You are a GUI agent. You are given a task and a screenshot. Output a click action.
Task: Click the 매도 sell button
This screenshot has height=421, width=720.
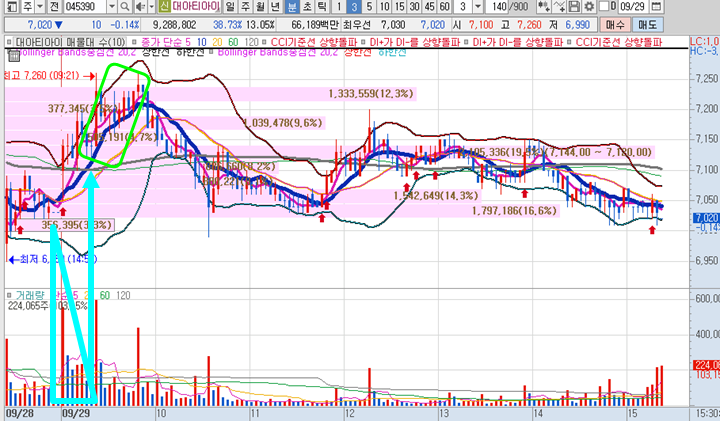click(647, 25)
